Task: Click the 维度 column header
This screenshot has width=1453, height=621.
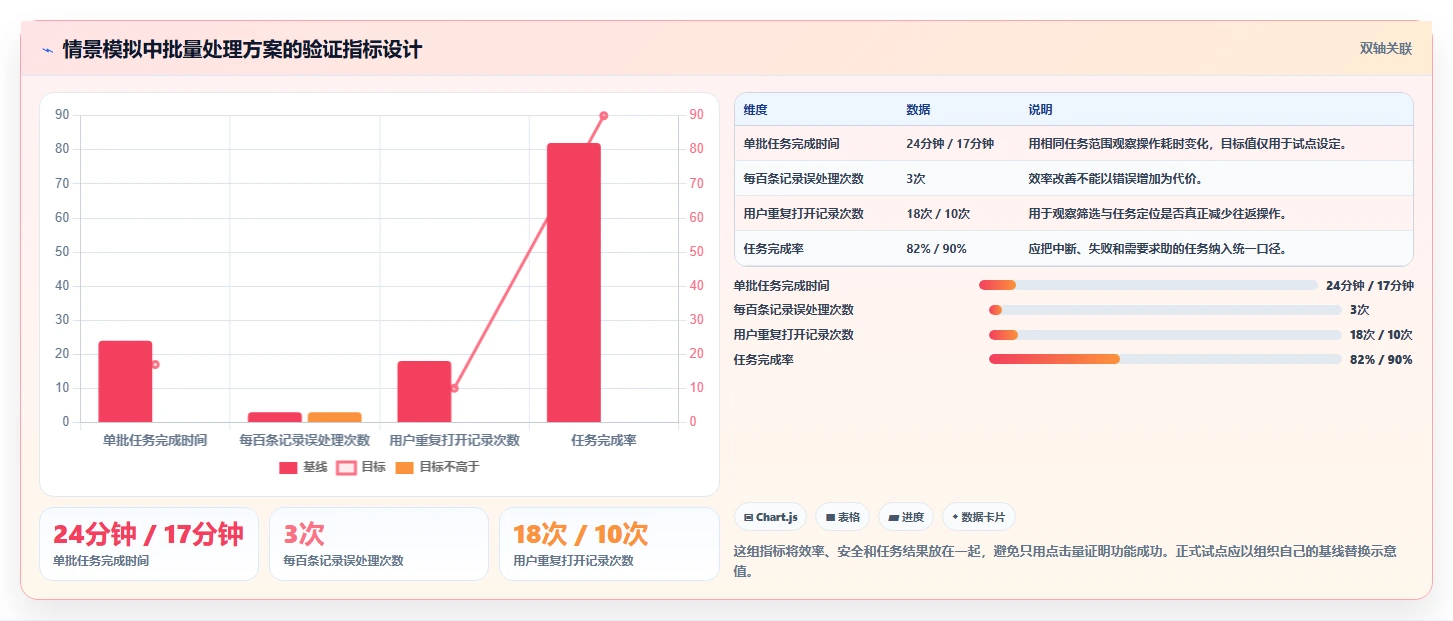Action: (755, 110)
